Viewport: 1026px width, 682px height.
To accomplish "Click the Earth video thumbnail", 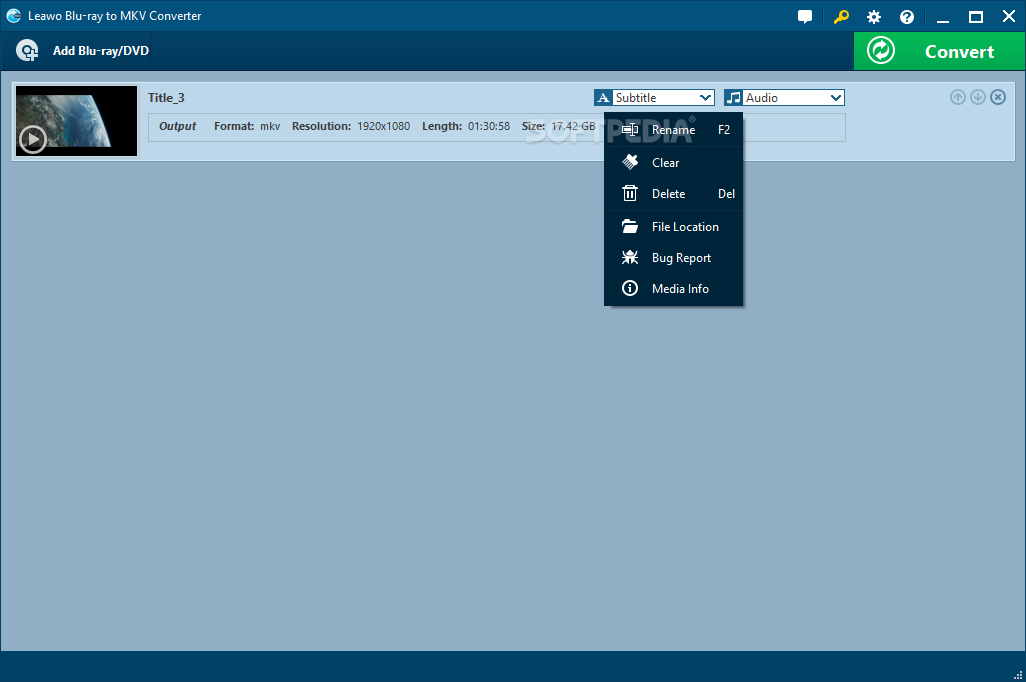I will tap(77, 121).
